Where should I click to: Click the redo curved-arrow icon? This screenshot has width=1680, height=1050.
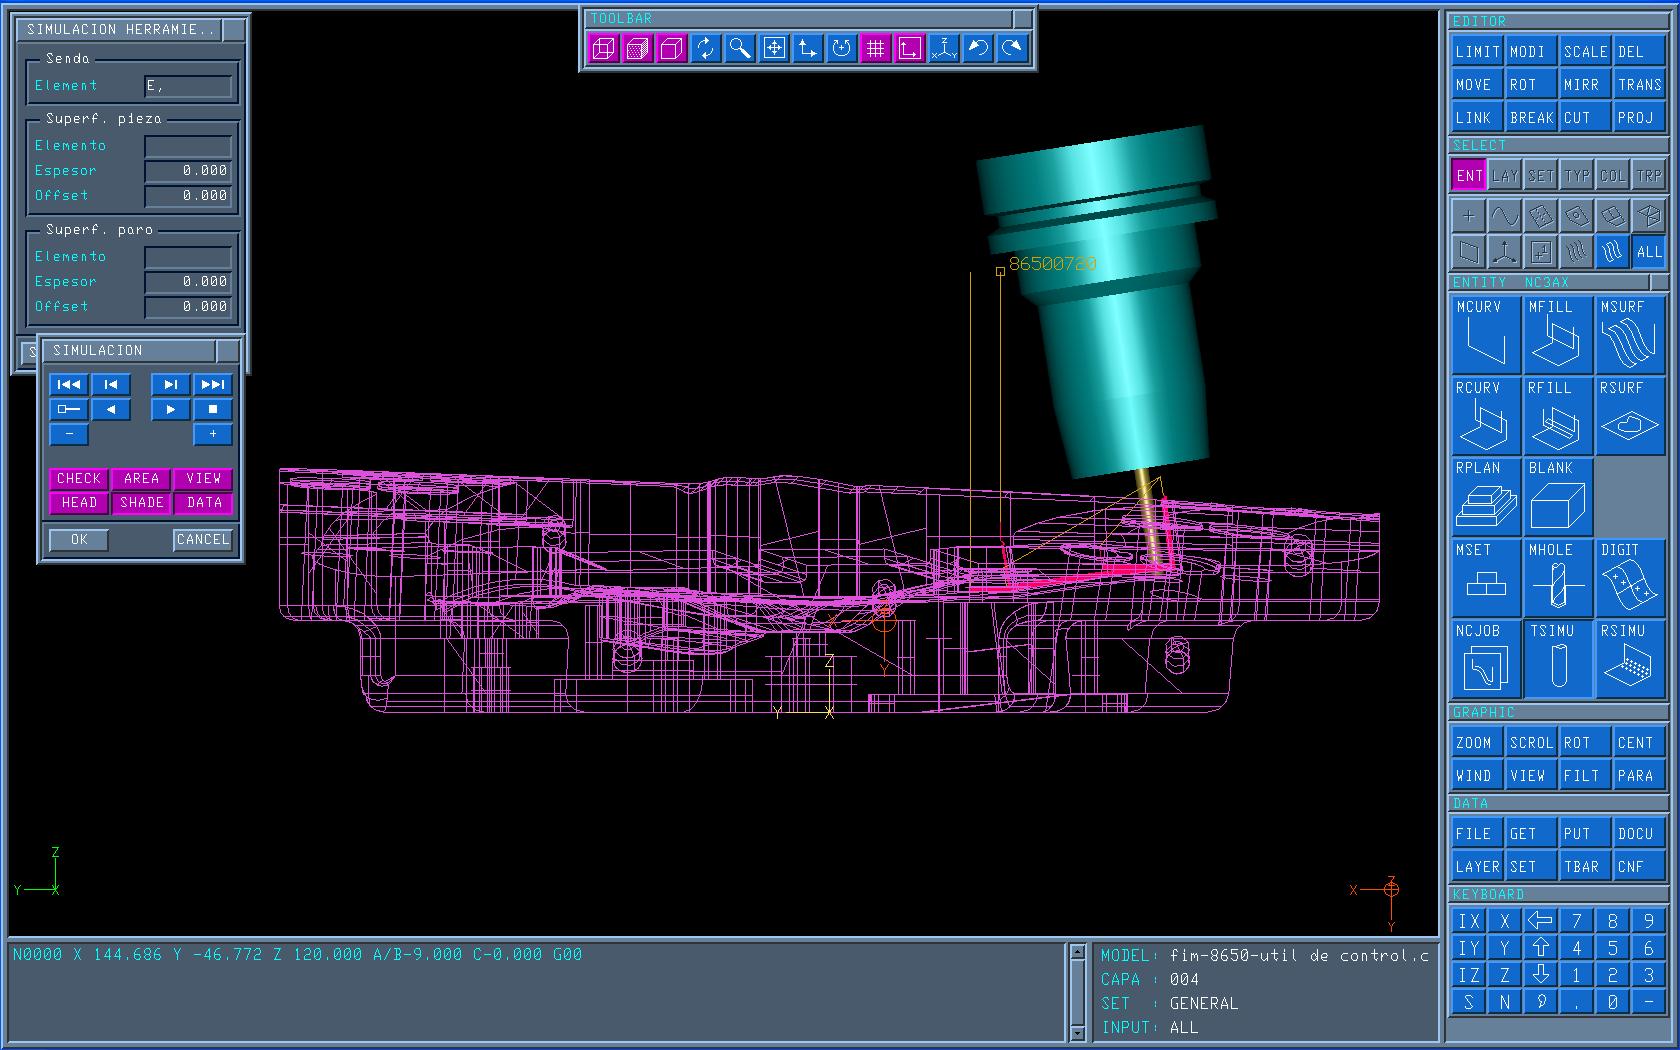click(1012, 48)
